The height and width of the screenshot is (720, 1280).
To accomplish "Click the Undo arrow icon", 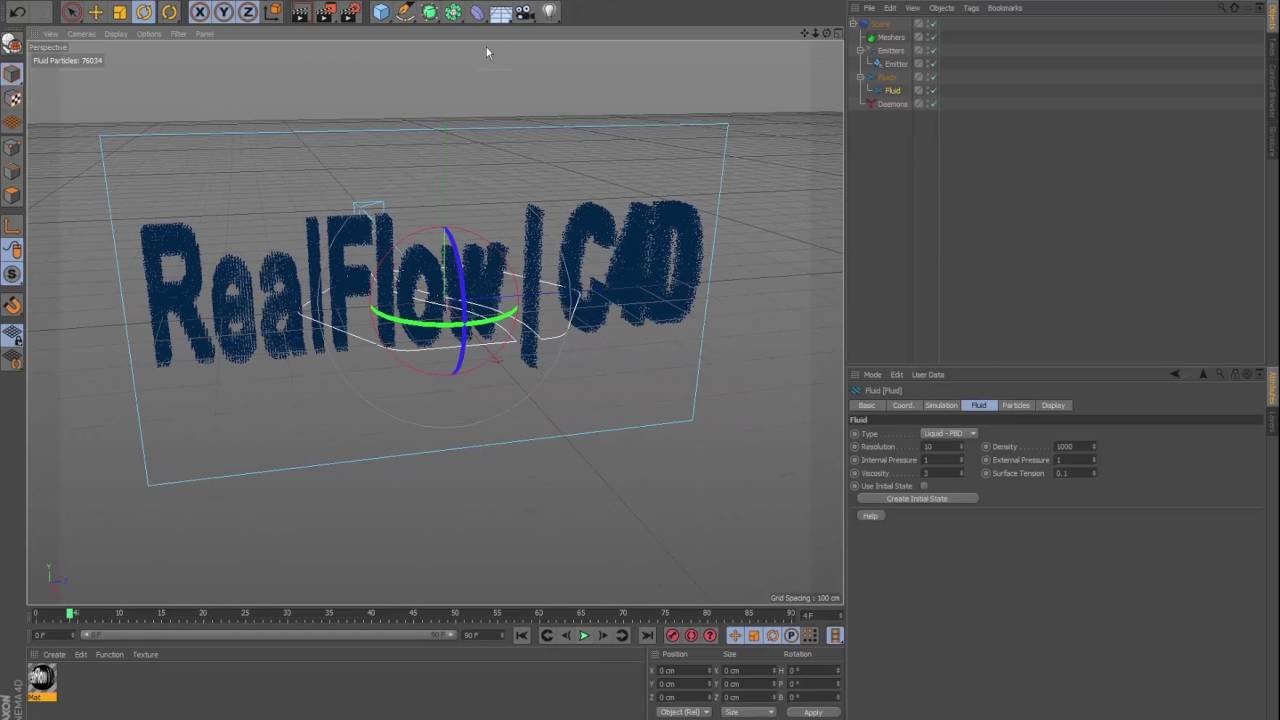I will click(17, 12).
